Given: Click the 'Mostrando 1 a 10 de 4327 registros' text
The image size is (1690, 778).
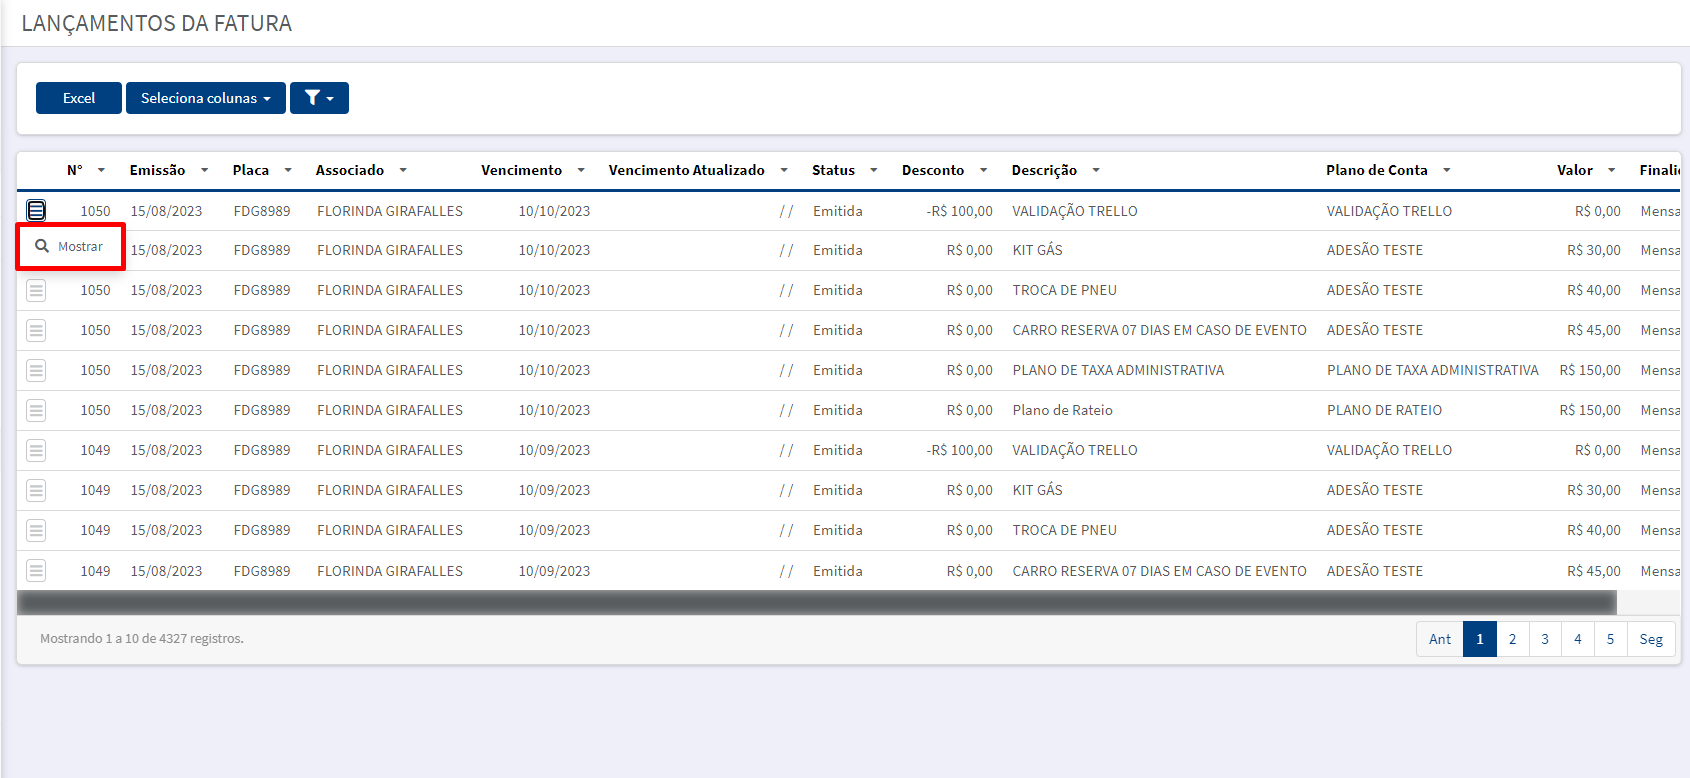Looking at the screenshot, I should click(142, 638).
